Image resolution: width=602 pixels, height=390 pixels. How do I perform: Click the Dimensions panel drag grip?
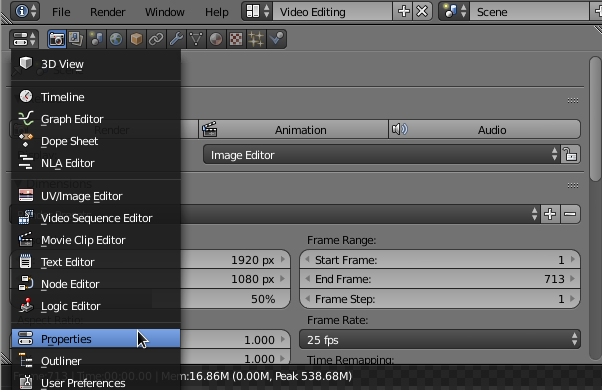(x=573, y=185)
